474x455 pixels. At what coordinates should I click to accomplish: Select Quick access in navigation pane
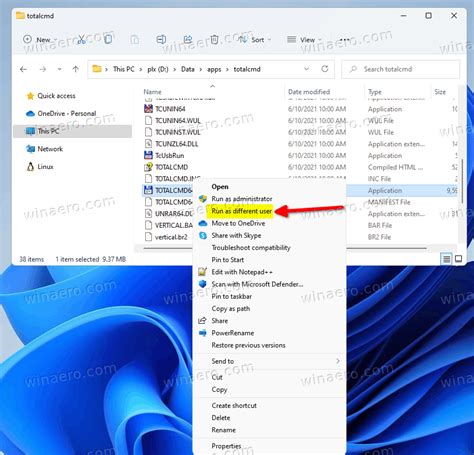(56, 96)
